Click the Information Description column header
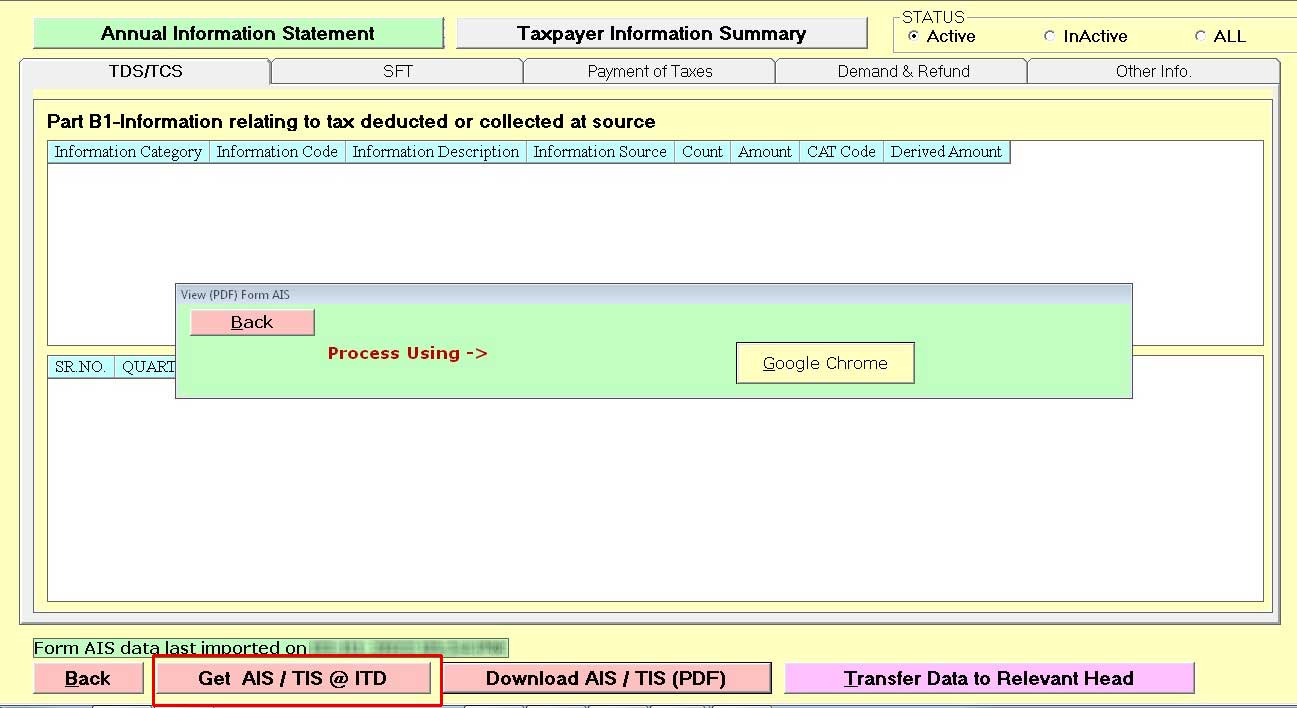1297x708 pixels. pos(435,152)
